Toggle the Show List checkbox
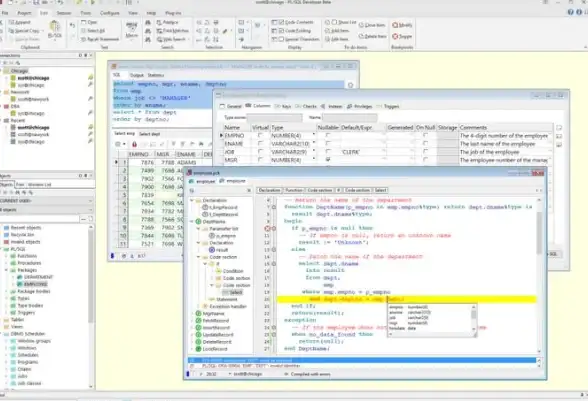Image resolution: width=588 pixels, height=401 pixels. pos(334,23)
